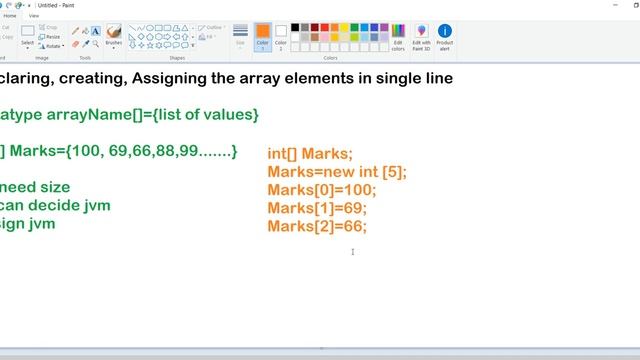Image resolution: width=640 pixels, height=360 pixels.
Task: Pick the black color swatch
Action: [295, 27]
